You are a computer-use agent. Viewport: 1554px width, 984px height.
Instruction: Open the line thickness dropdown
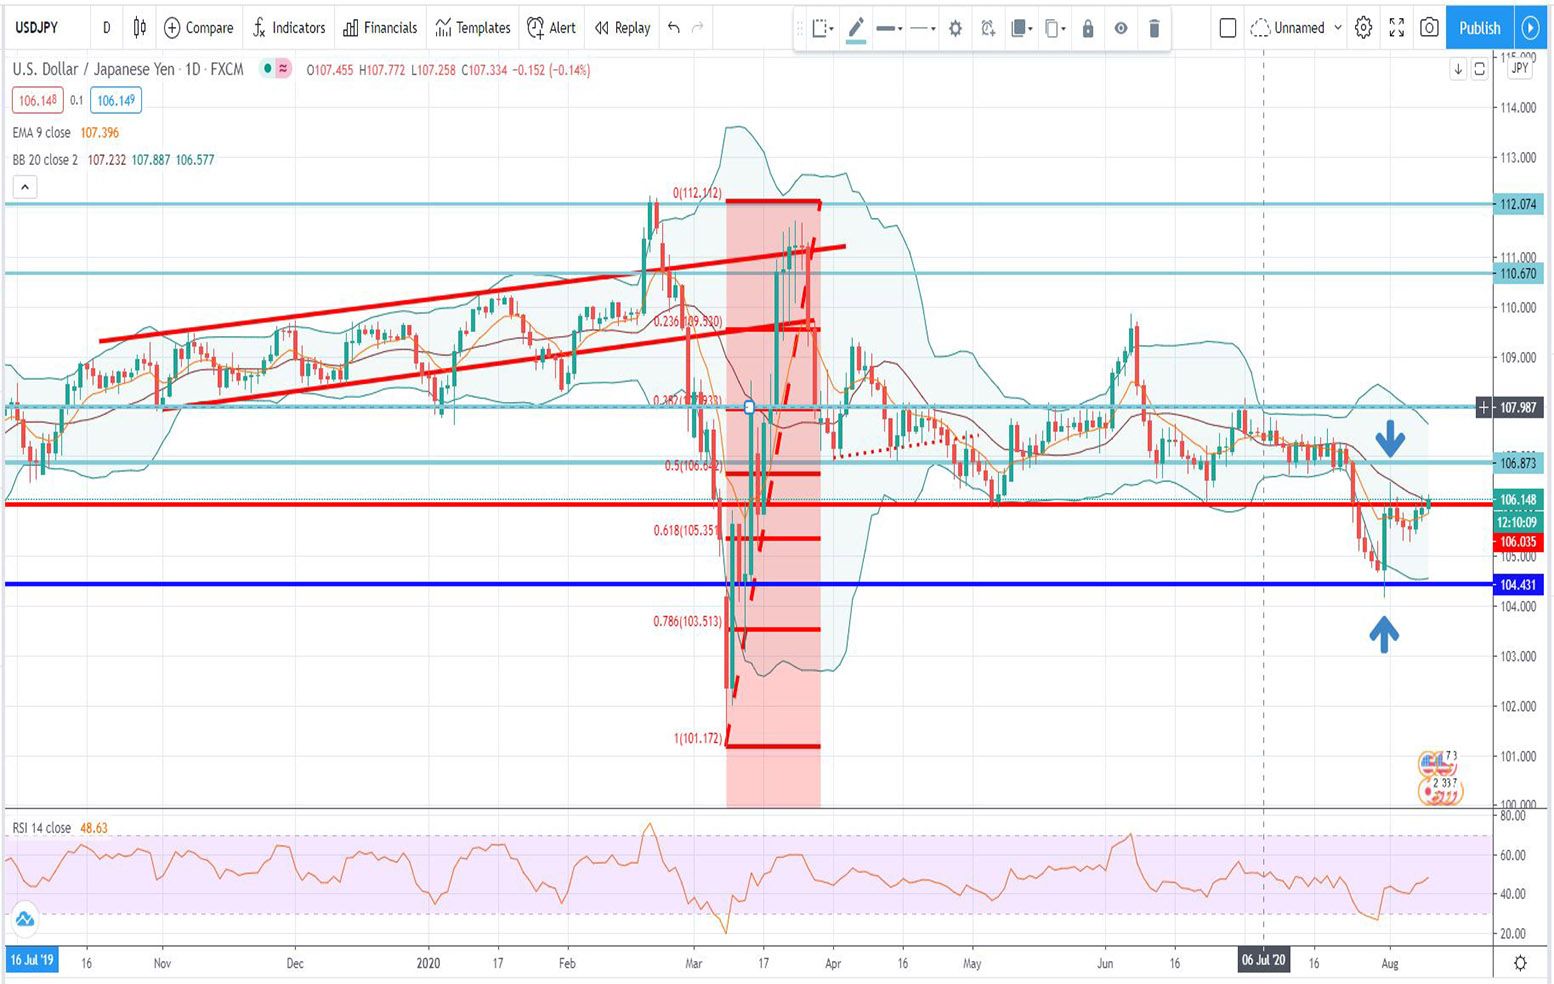889,28
